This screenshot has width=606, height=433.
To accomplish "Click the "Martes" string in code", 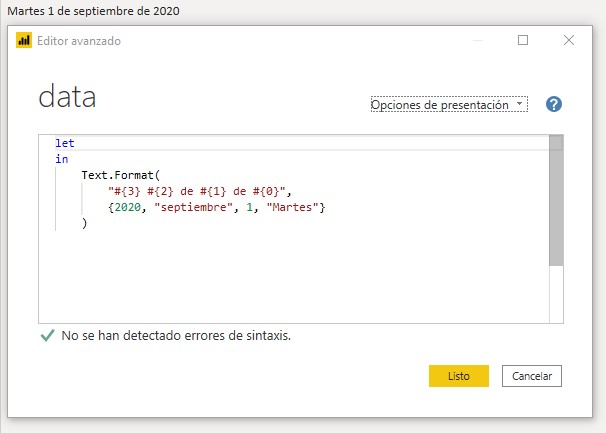I will (x=292, y=207).
